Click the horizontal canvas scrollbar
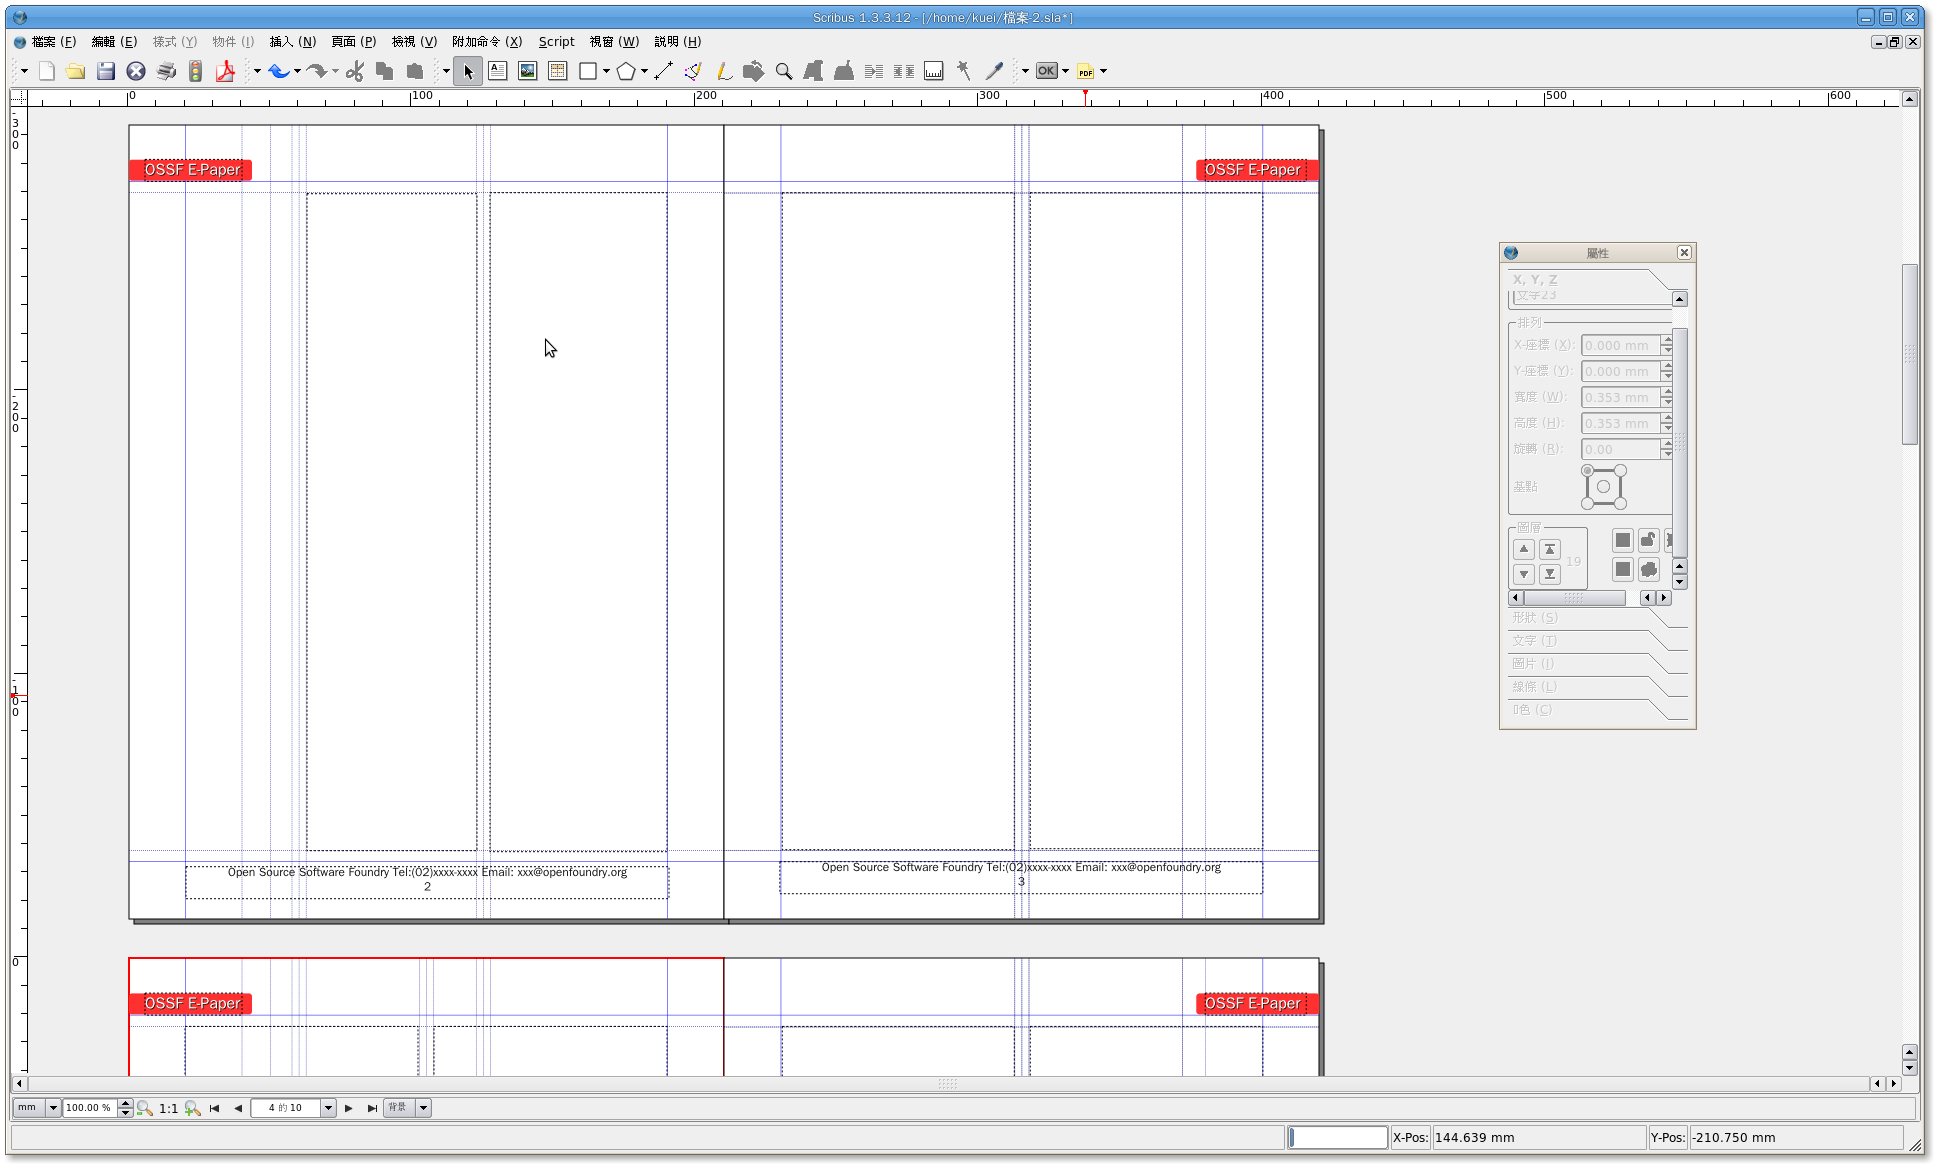 click(x=947, y=1084)
